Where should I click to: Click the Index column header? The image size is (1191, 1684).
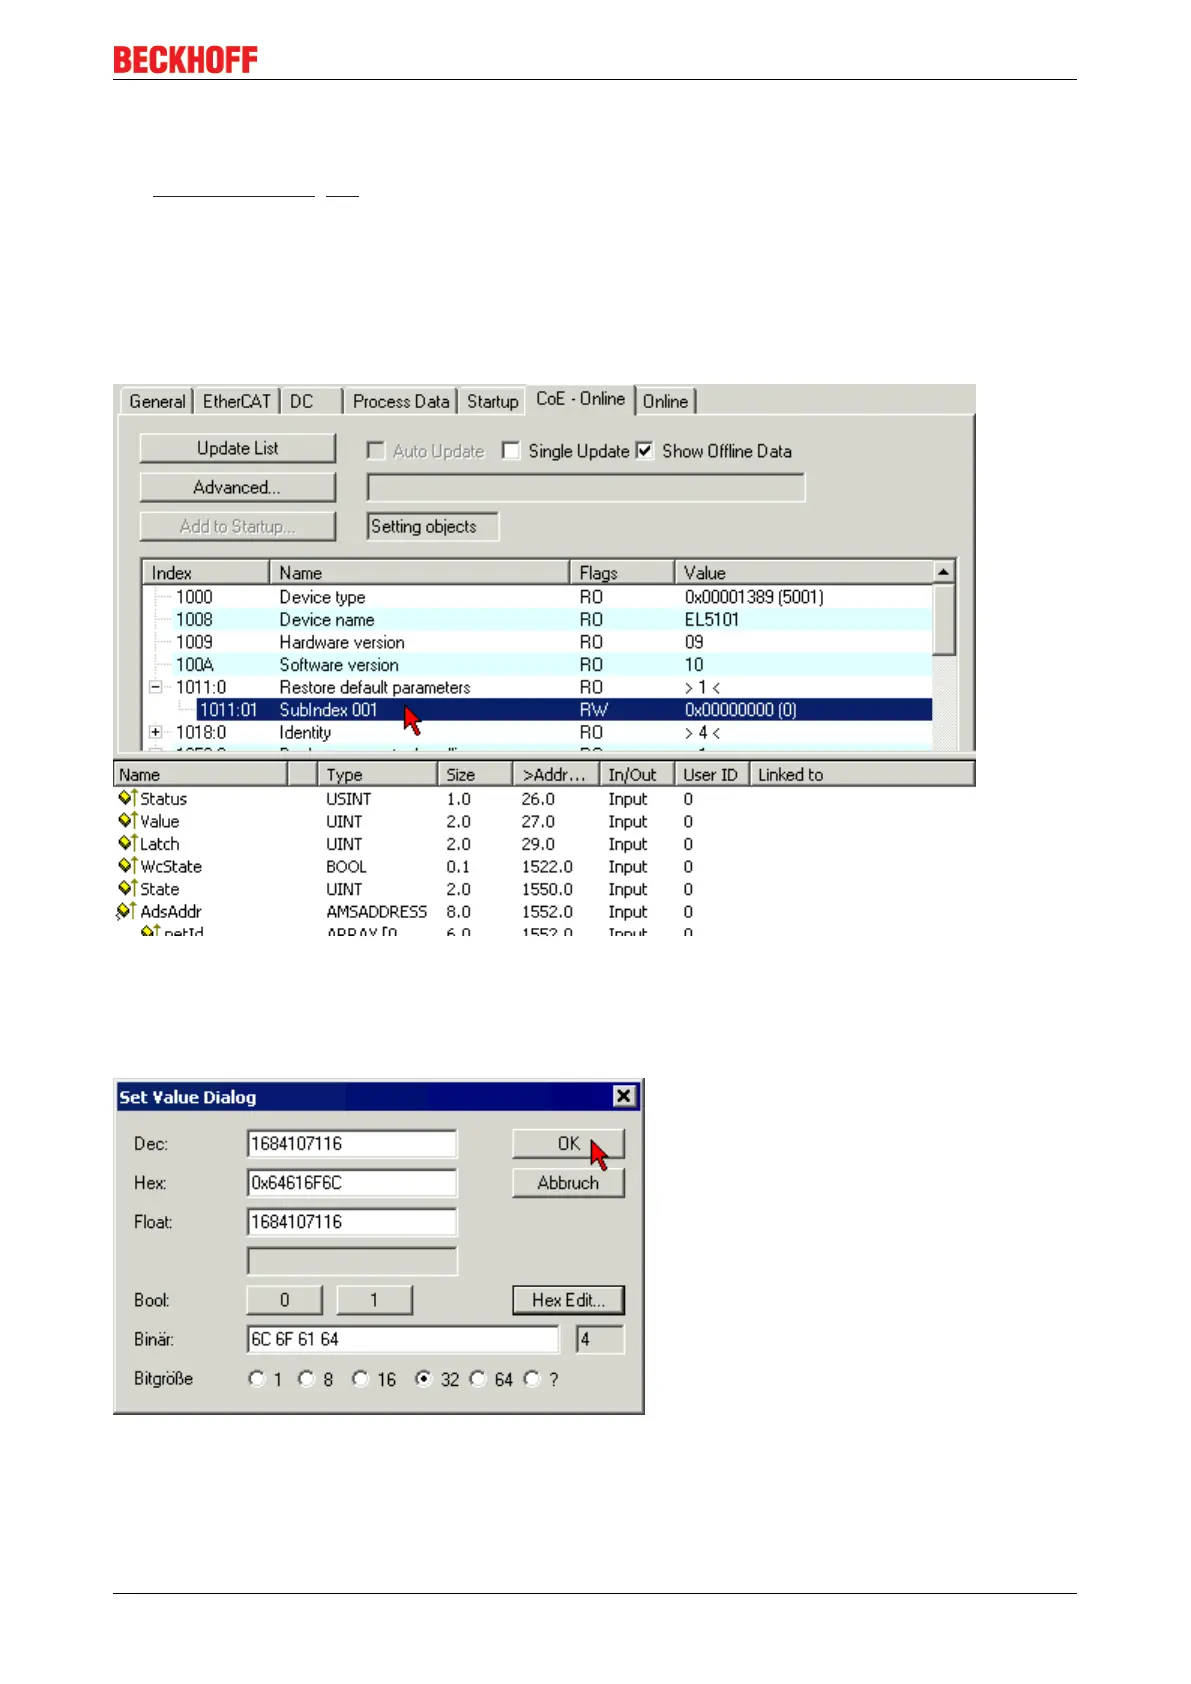(206, 573)
